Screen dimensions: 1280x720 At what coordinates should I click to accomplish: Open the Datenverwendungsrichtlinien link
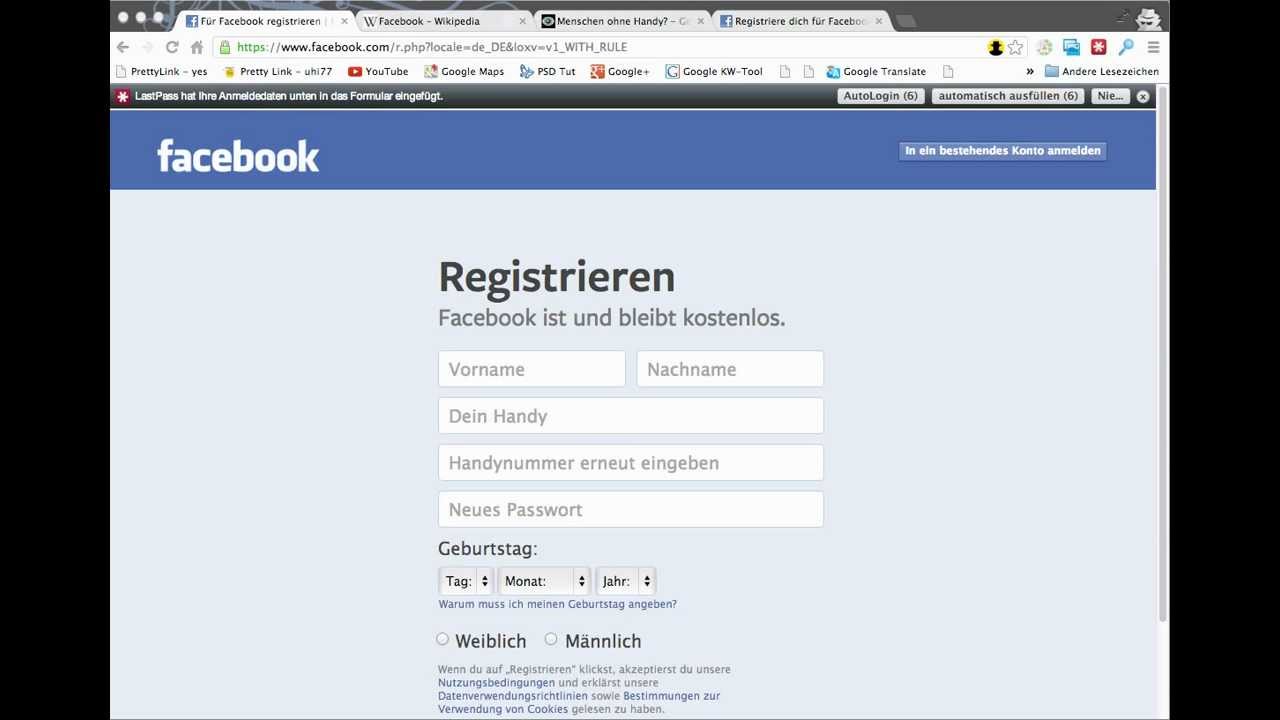pos(513,696)
